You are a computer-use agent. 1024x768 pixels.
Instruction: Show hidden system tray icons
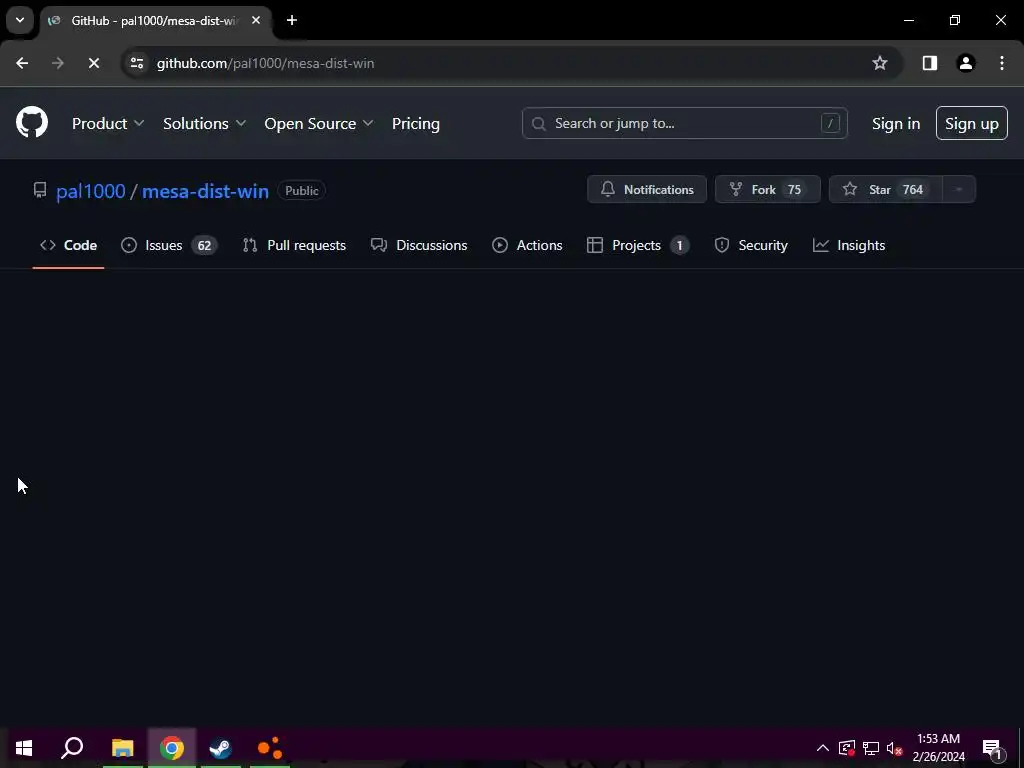(x=823, y=748)
